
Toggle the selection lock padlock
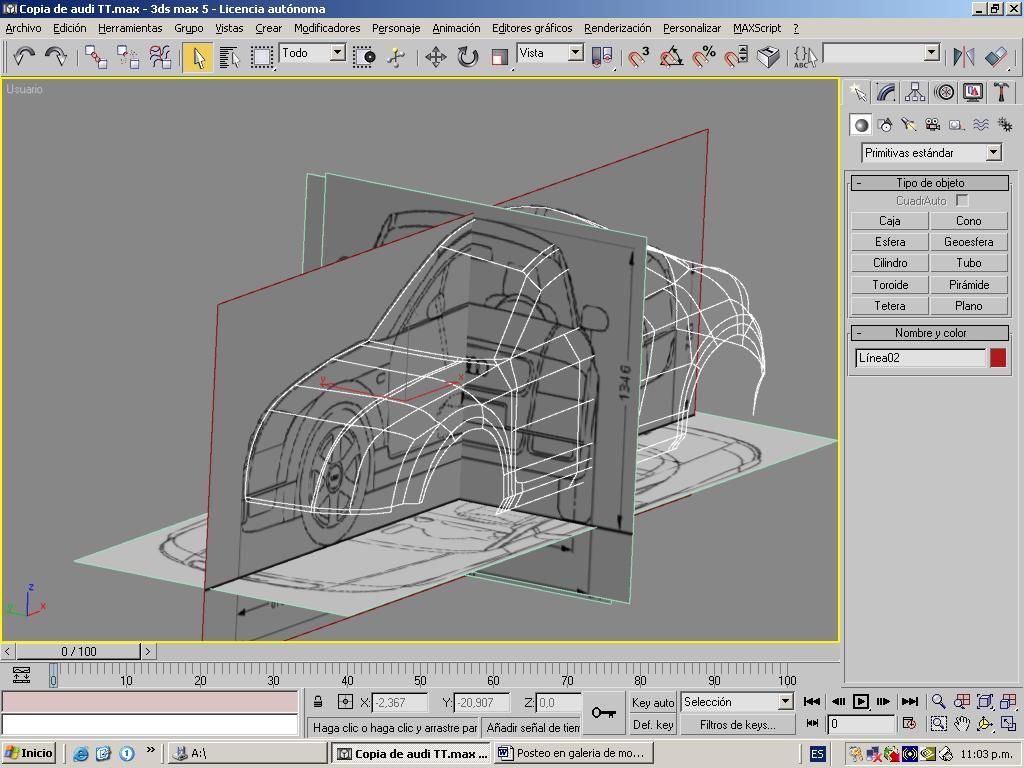[x=318, y=702]
